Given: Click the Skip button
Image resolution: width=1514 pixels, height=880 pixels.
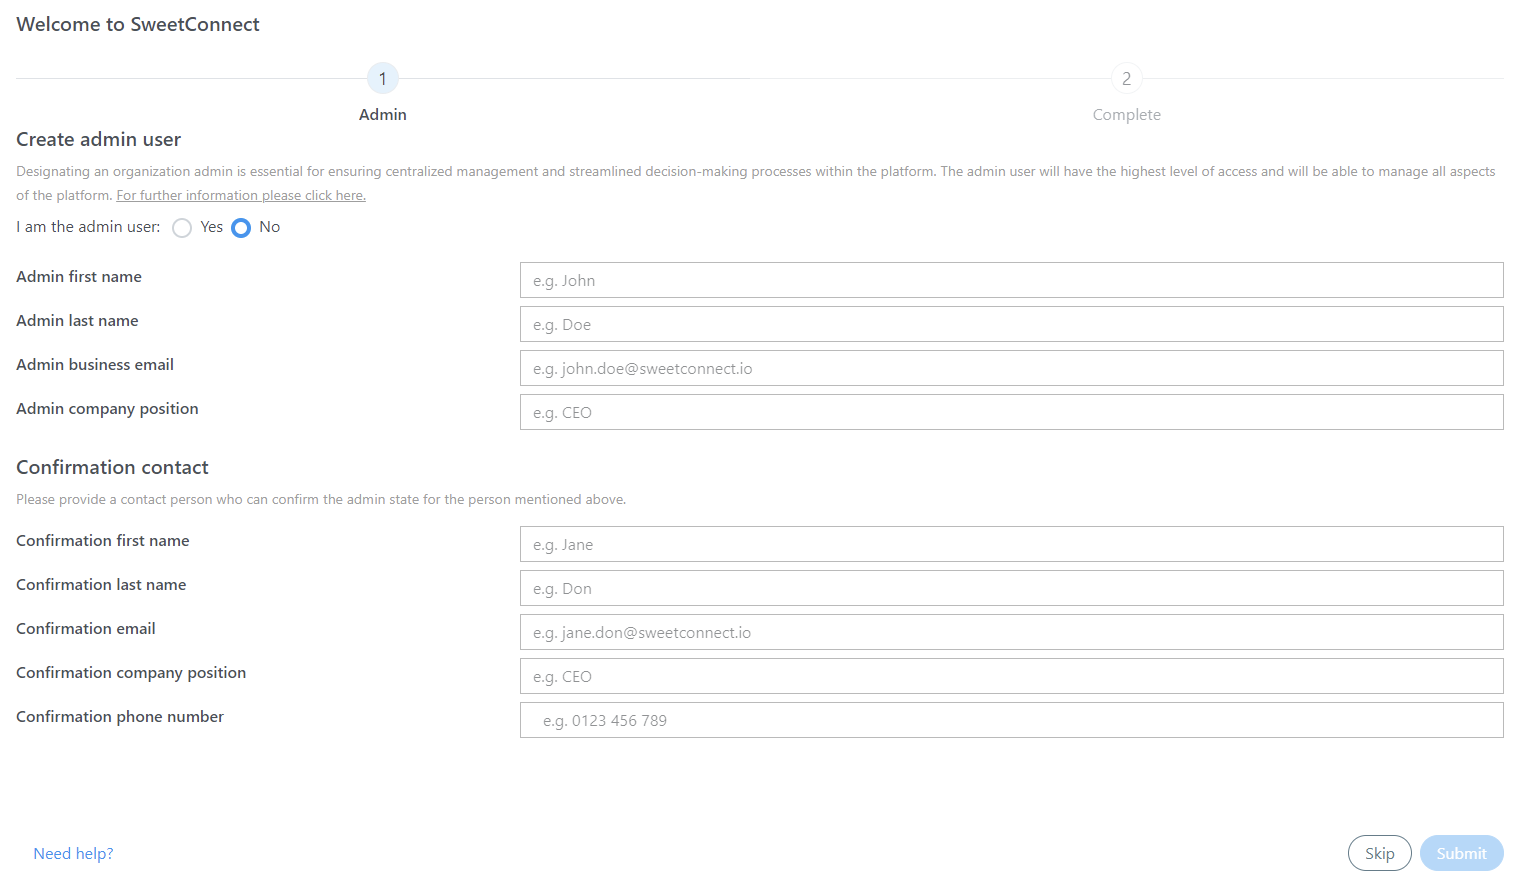Looking at the screenshot, I should pos(1379,853).
